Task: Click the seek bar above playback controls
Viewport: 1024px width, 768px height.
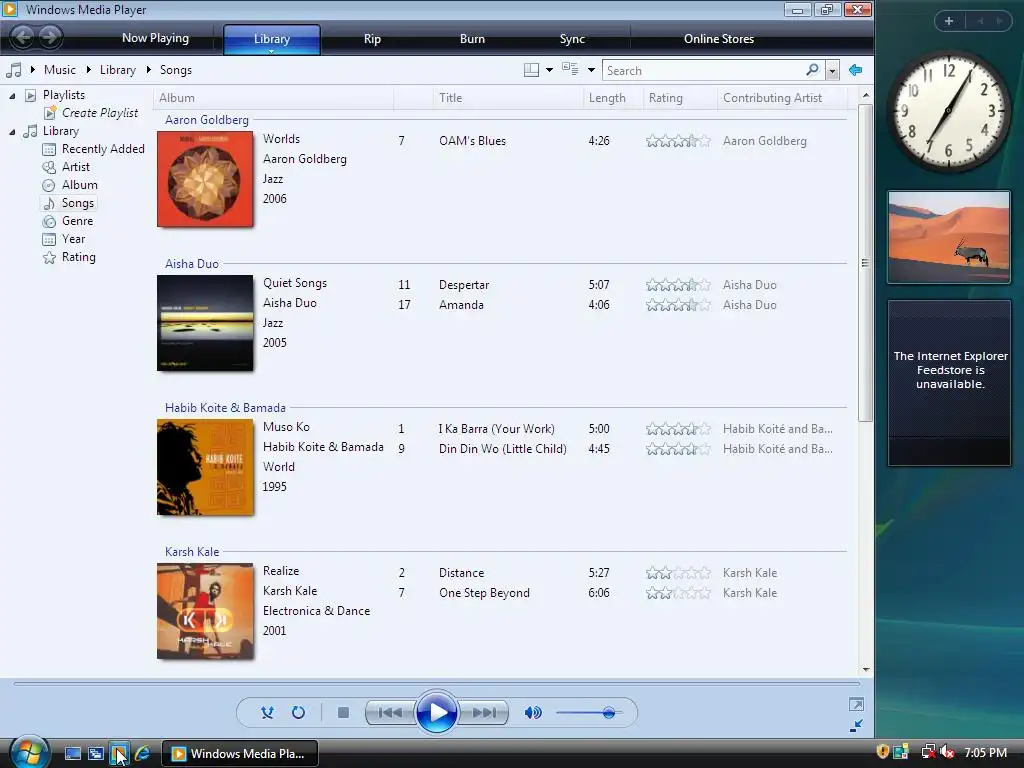Action: [436, 684]
